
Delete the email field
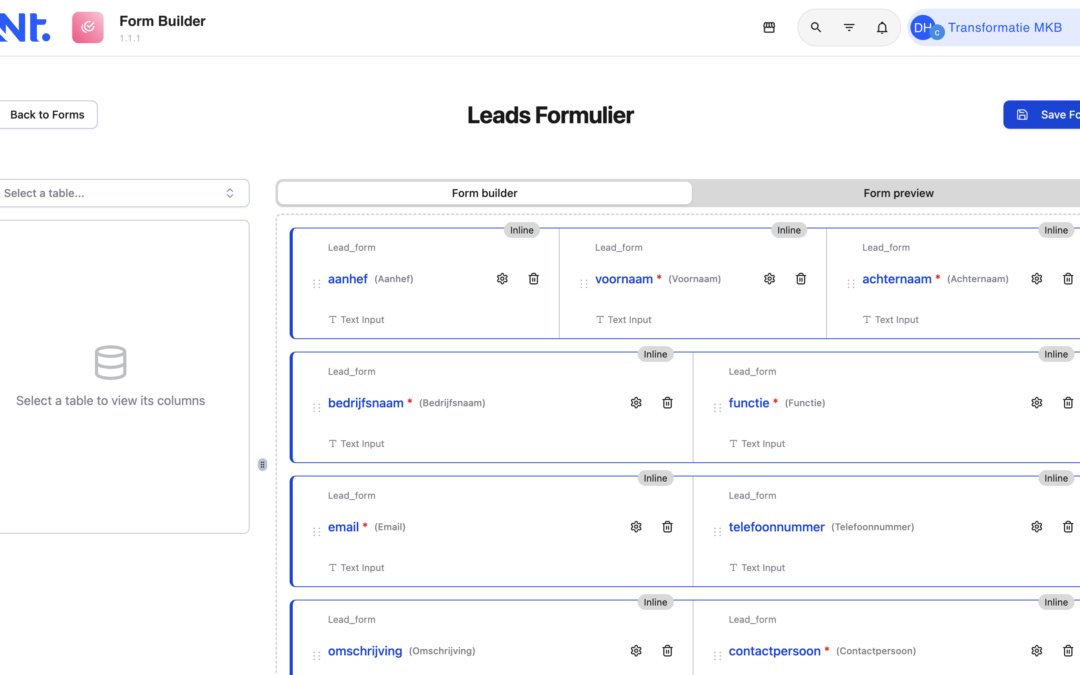(667, 527)
